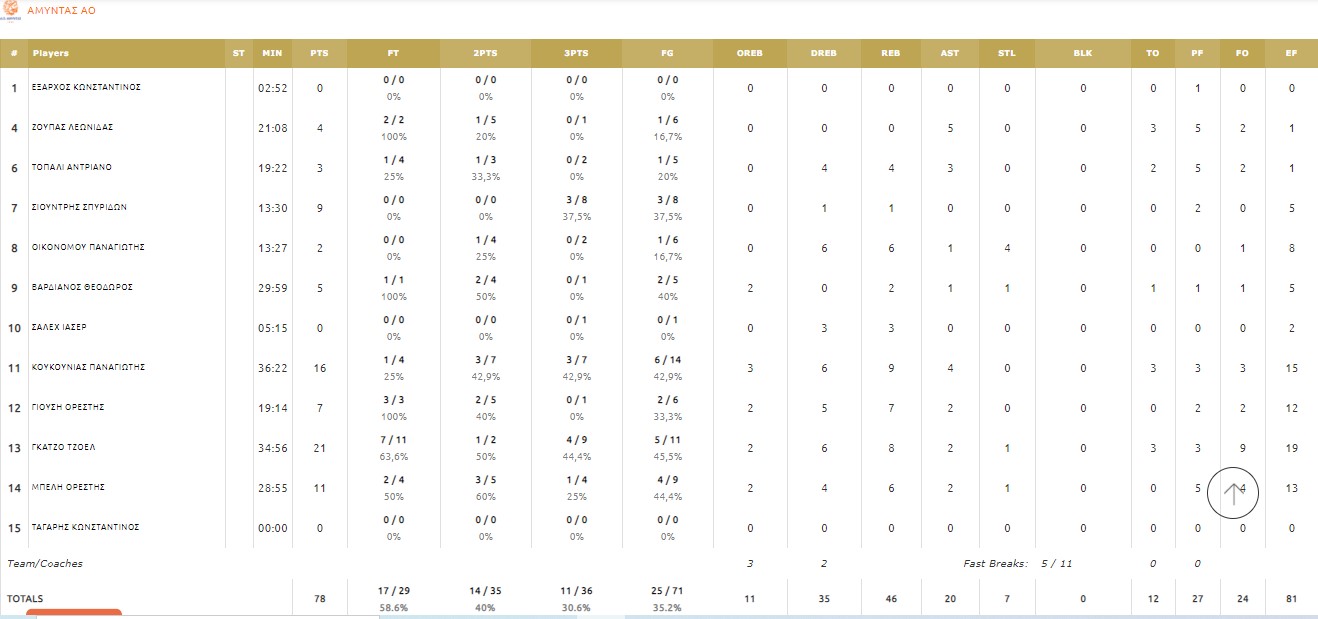Open player ΕΞΑΡΧΟΣ ΚΩΝΣΤΑΝΤΙΝΟΣ
Screen dimensions: 1318x619
[x=86, y=87]
